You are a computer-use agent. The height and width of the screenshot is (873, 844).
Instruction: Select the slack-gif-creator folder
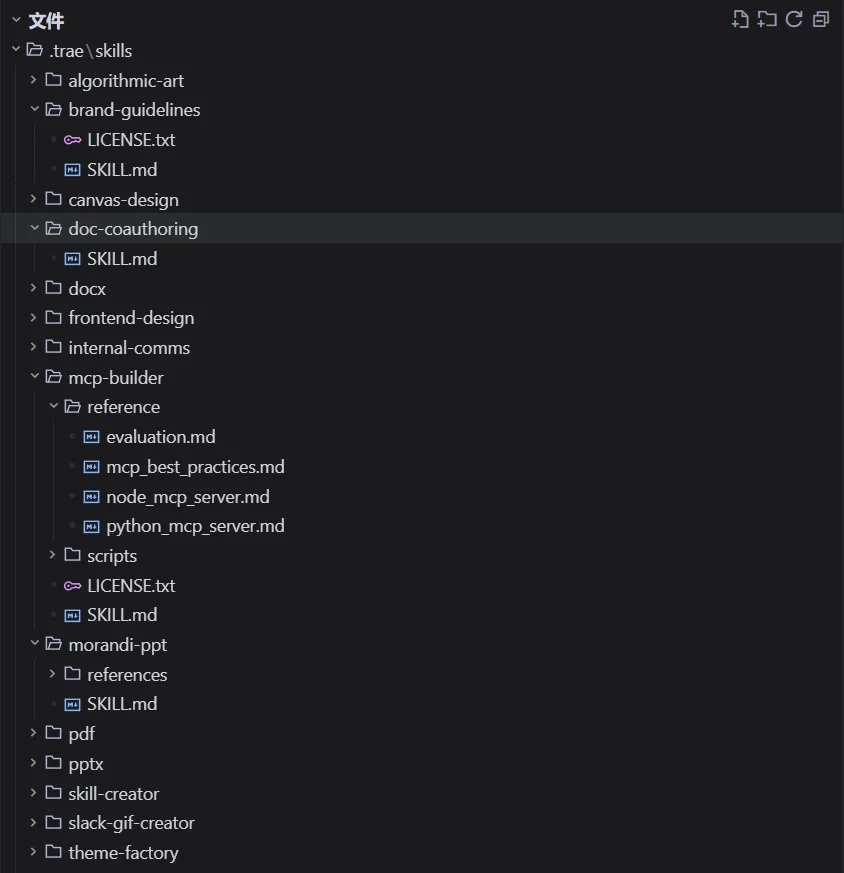[x=129, y=822]
